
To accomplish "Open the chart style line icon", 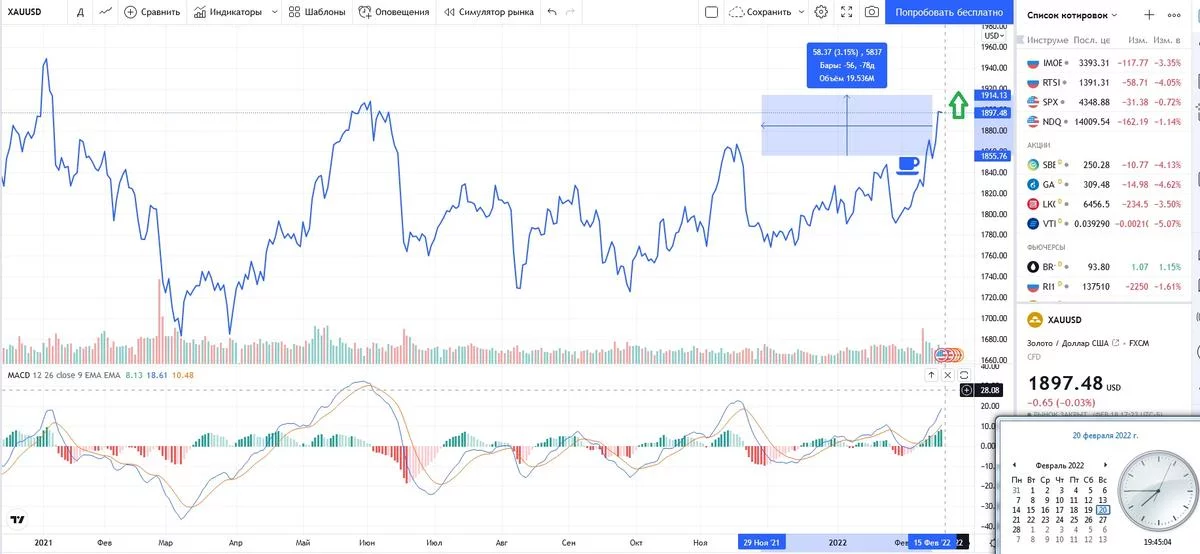I will click(105, 13).
